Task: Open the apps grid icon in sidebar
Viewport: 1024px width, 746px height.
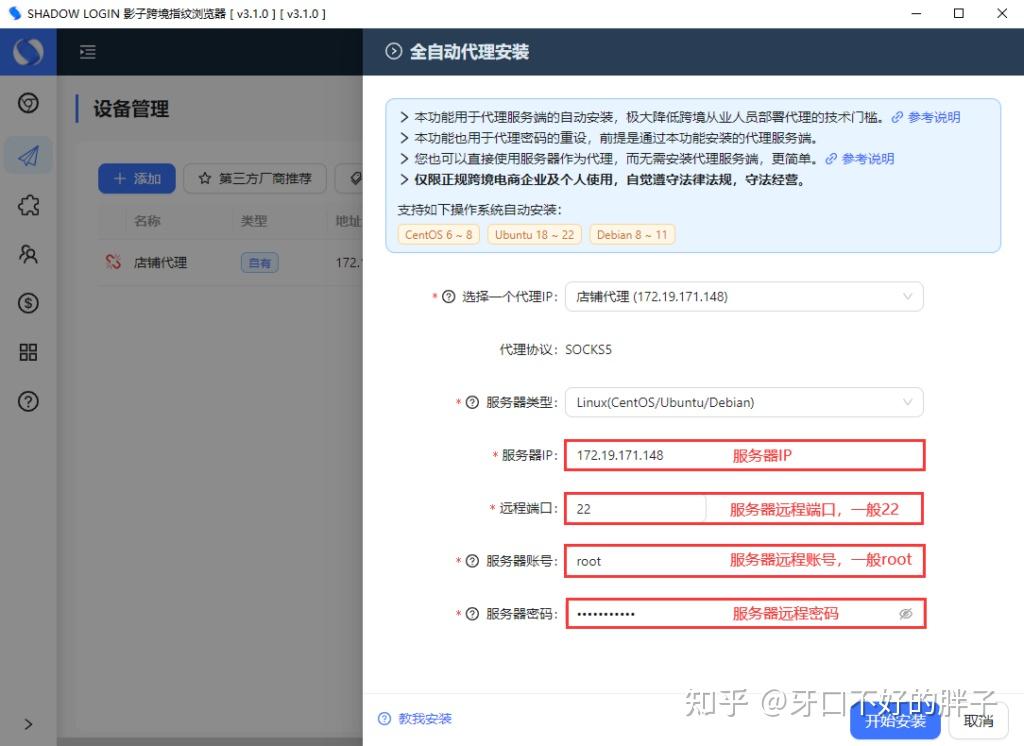Action: (28, 352)
